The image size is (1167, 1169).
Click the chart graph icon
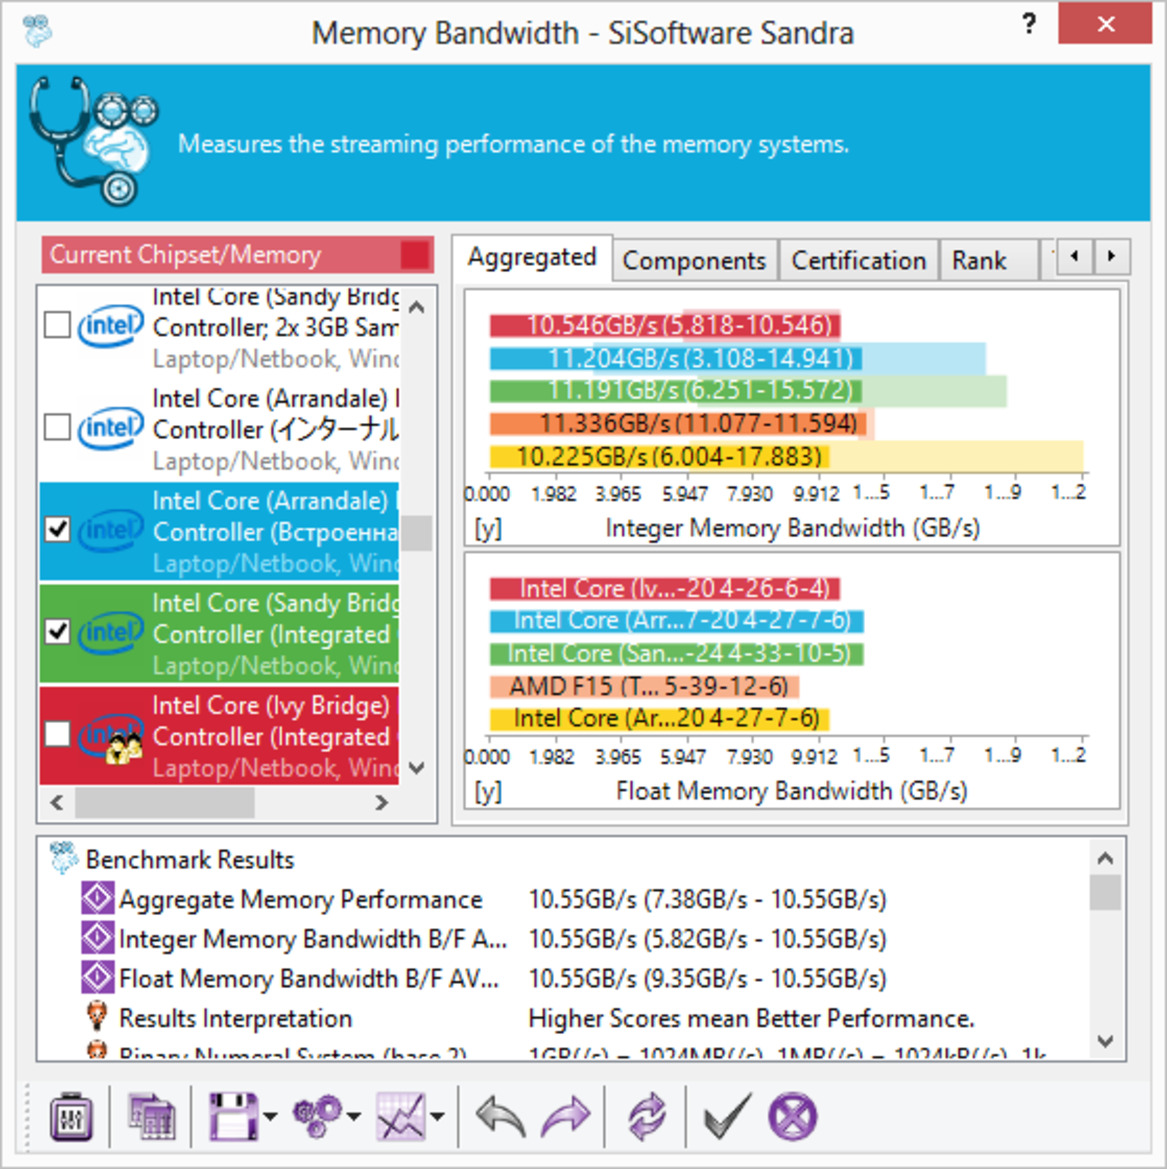(400, 1116)
